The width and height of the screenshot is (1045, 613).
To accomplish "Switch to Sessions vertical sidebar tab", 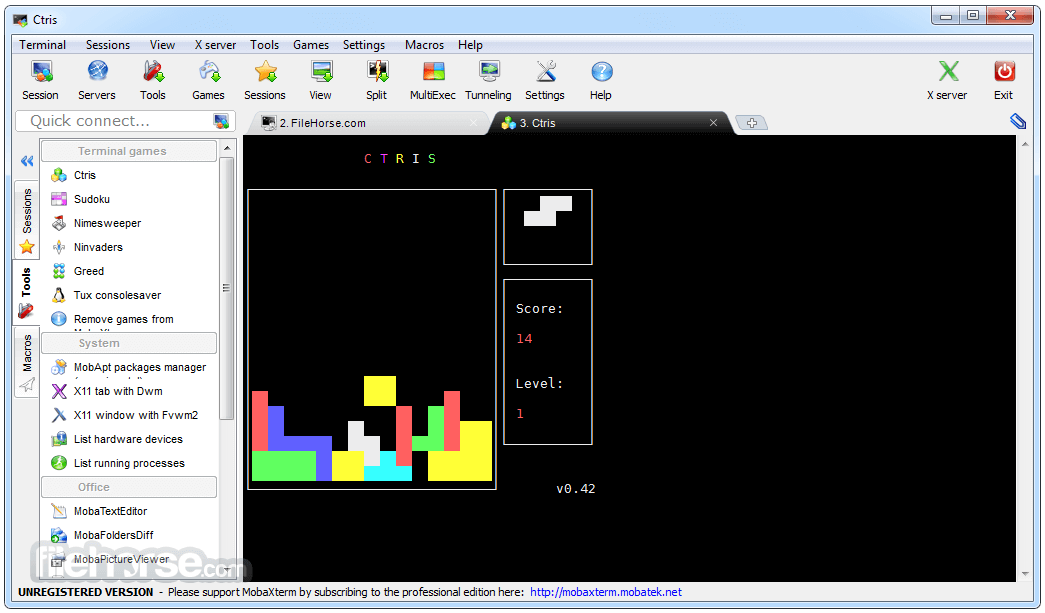I will pos(27,220).
